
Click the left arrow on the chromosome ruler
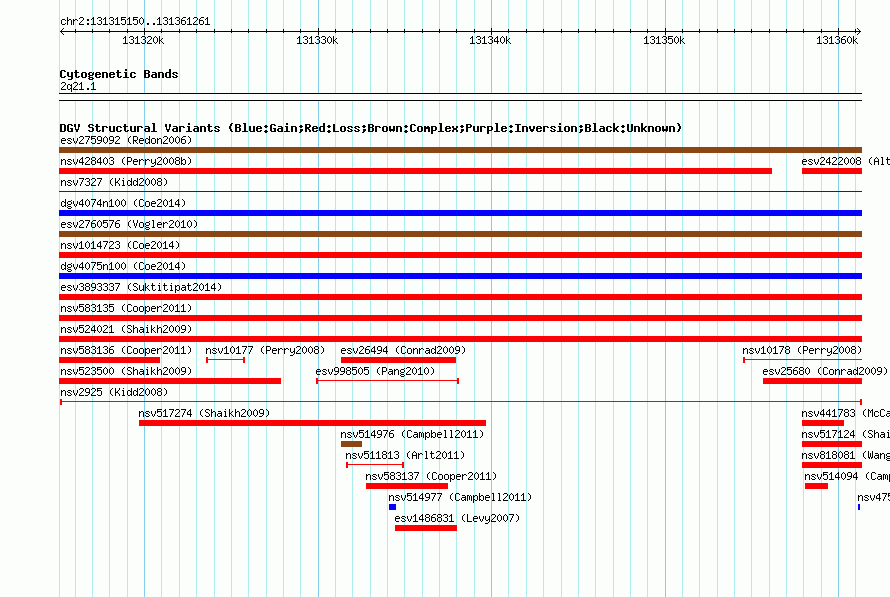click(x=62, y=31)
